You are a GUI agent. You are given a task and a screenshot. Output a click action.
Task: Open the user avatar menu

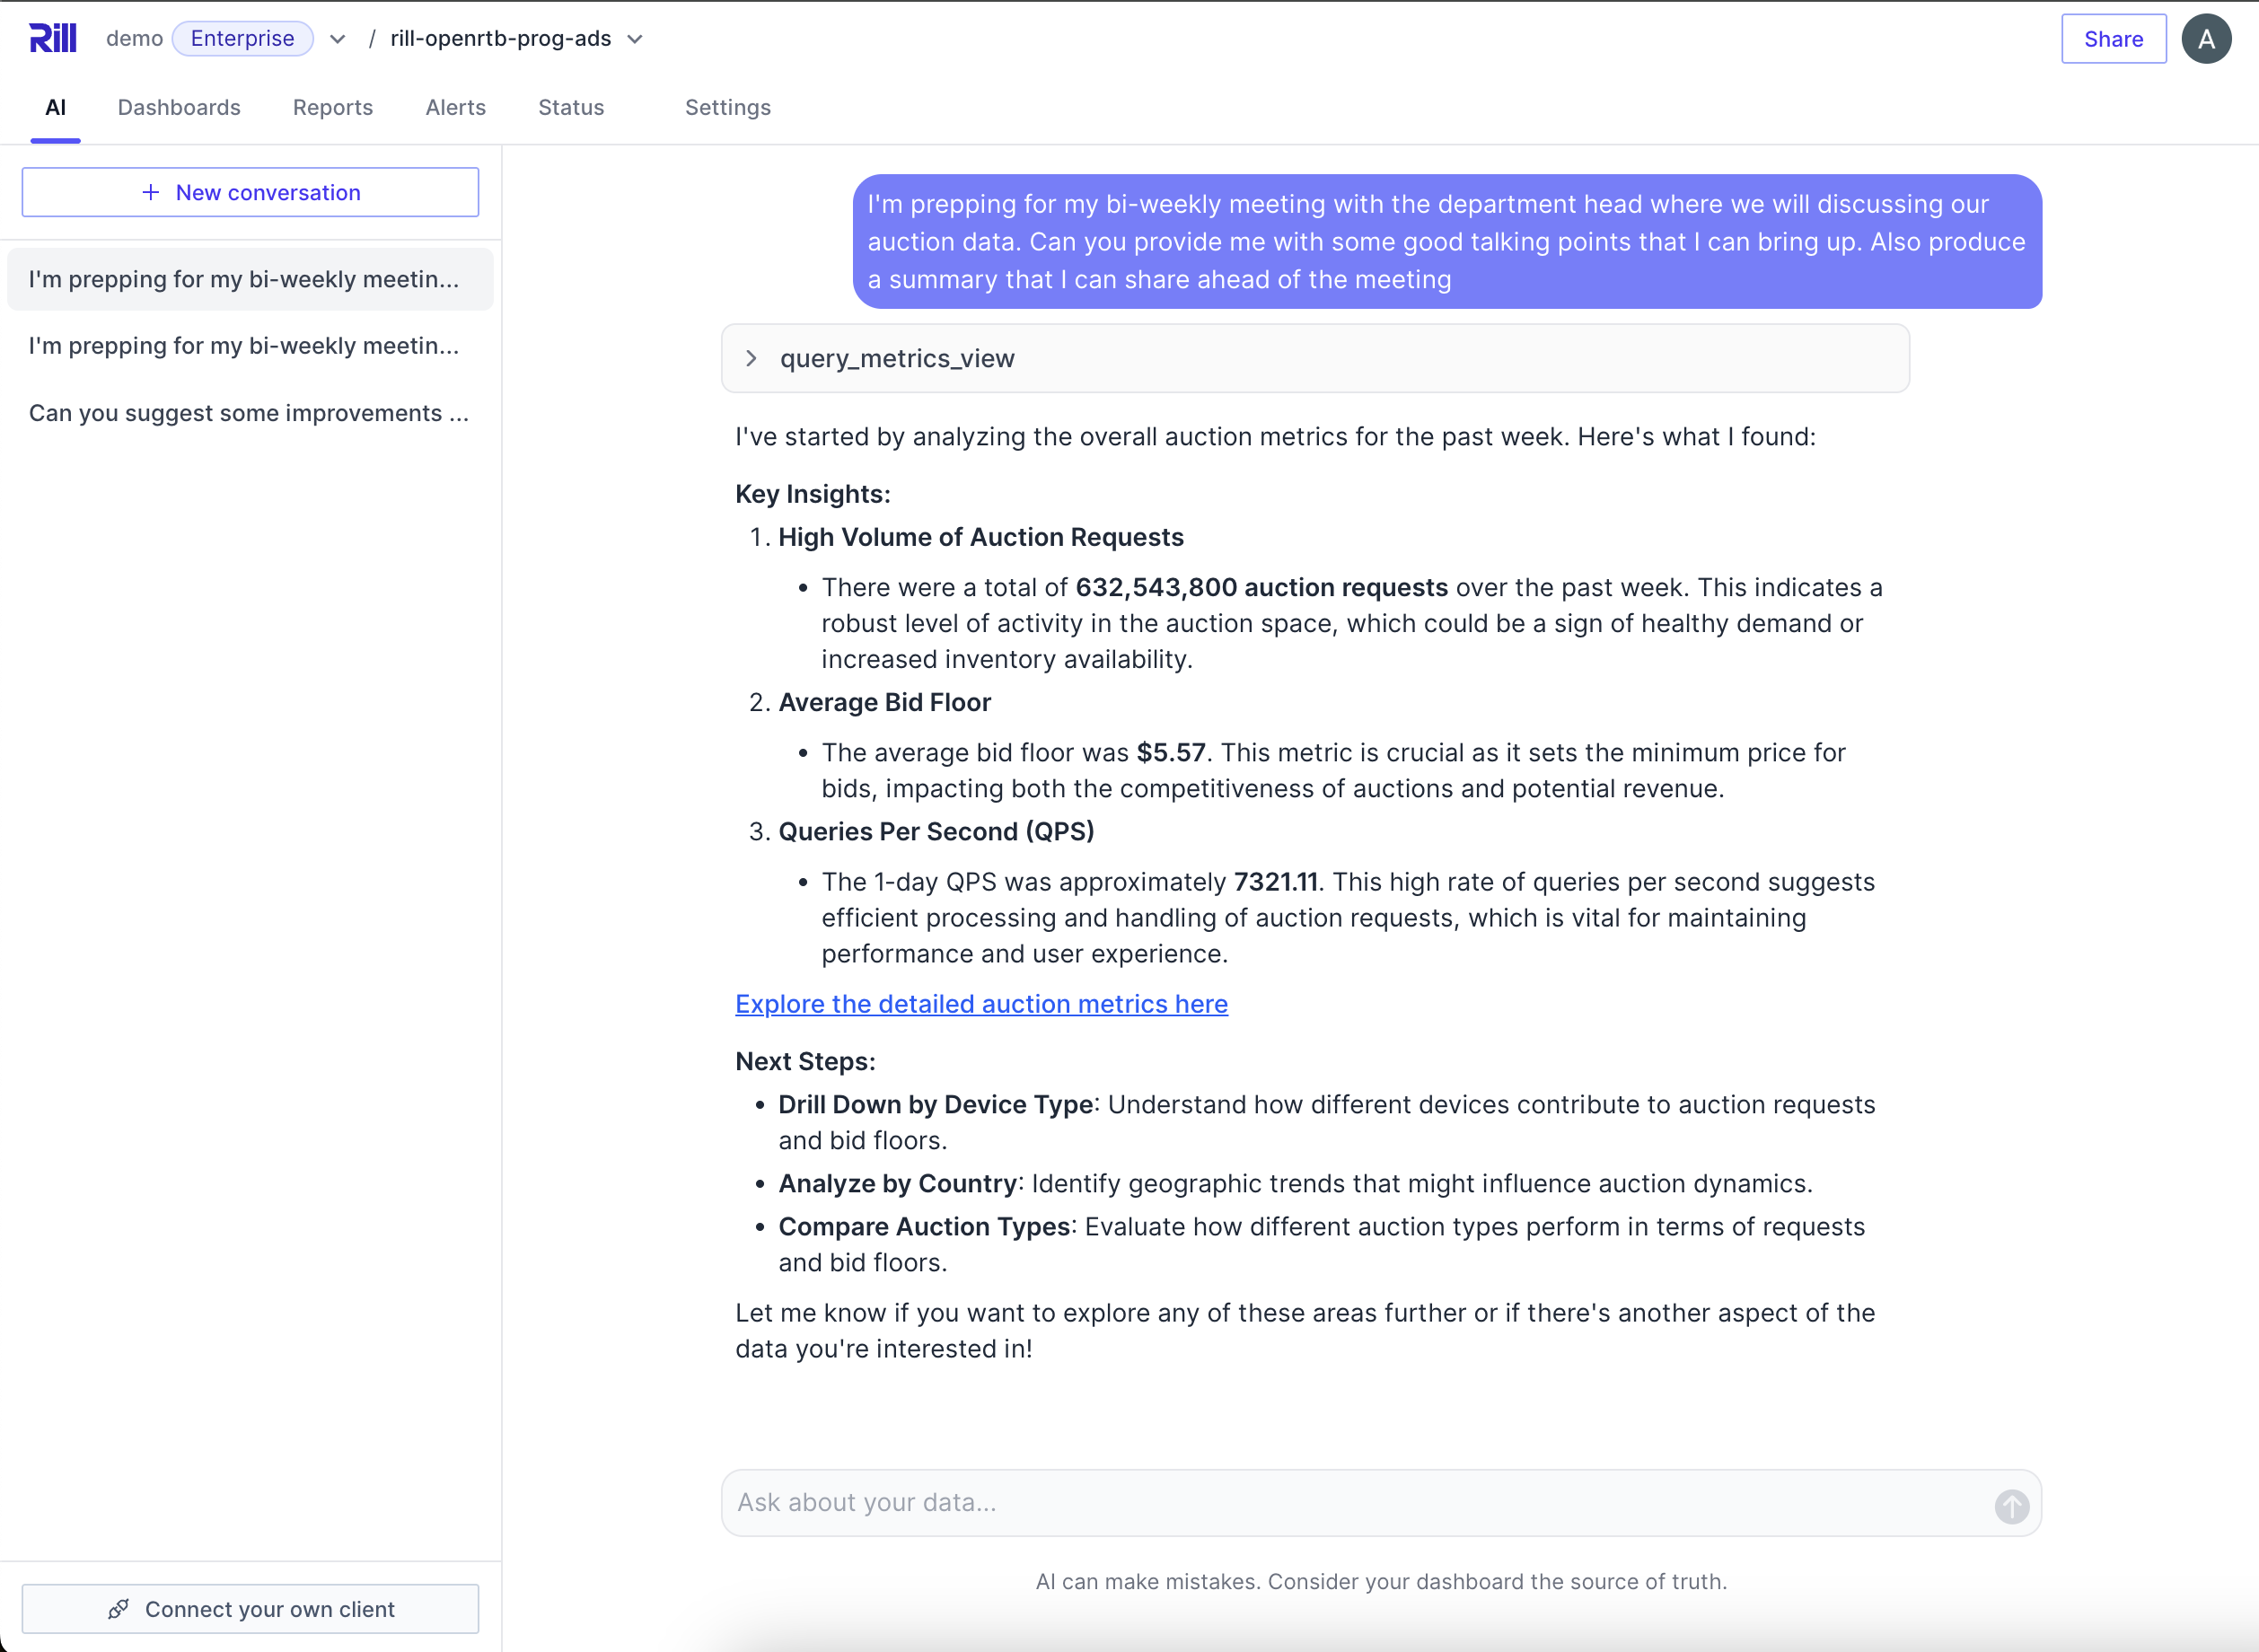[2205, 39]
